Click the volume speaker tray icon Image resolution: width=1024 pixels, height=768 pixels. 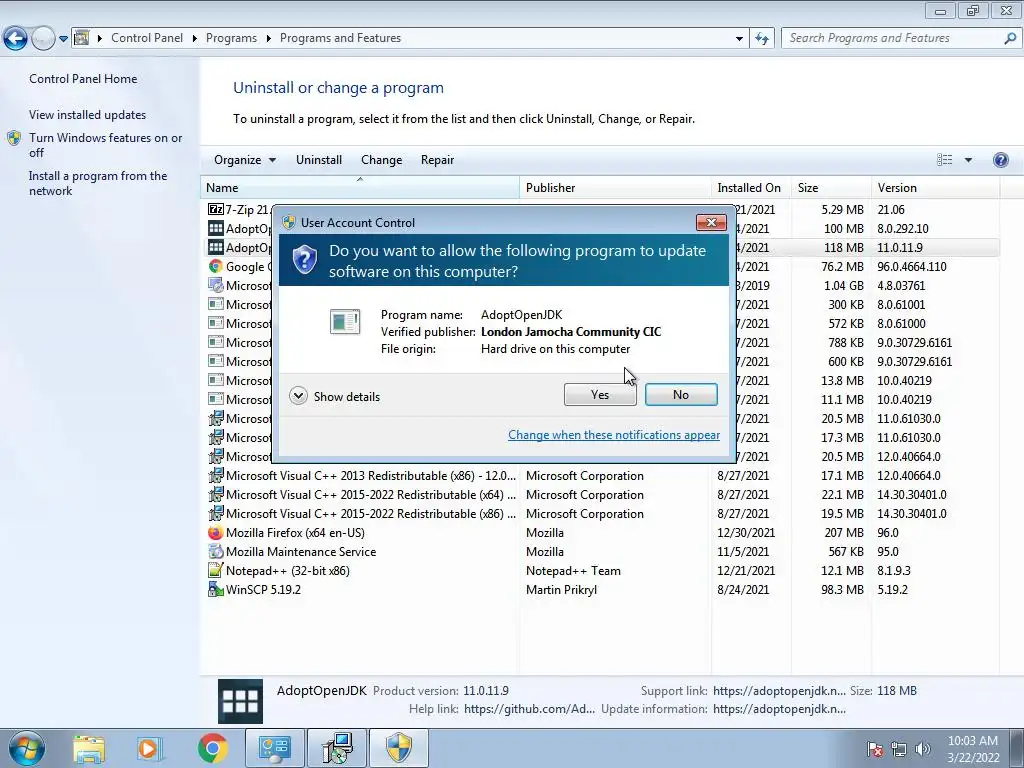923,749
